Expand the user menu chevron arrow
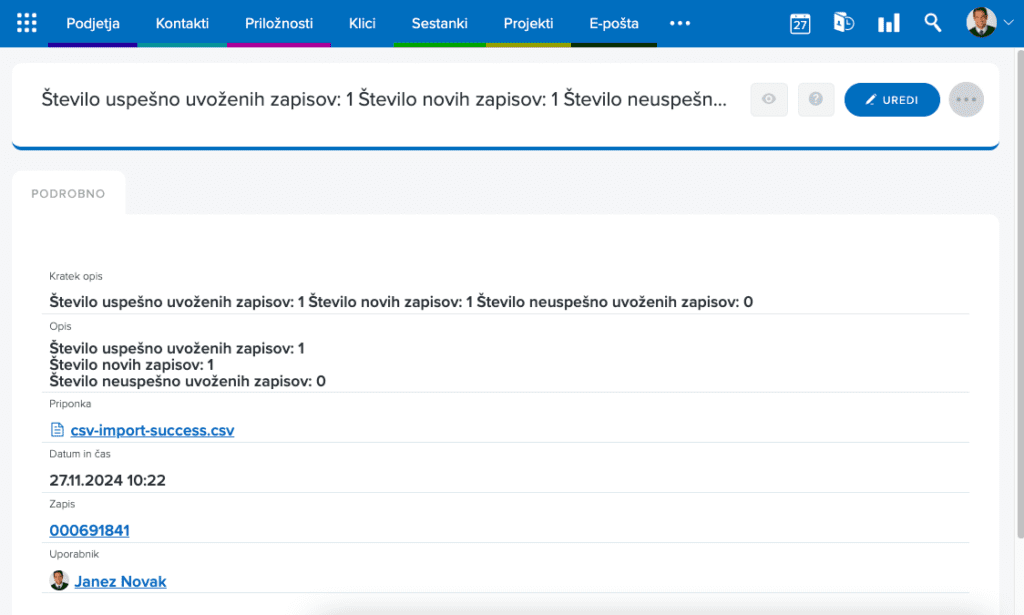Viewport: 1024px width, 615px height. pos(1007,24)
